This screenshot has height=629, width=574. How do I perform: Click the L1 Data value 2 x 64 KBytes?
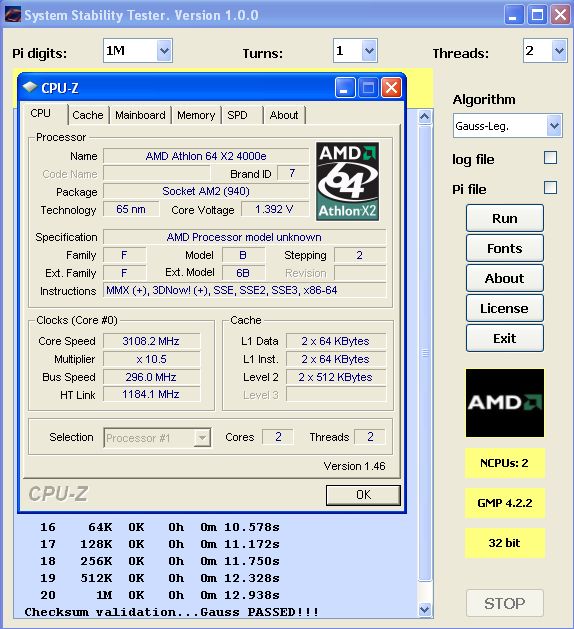pos(336,341)
